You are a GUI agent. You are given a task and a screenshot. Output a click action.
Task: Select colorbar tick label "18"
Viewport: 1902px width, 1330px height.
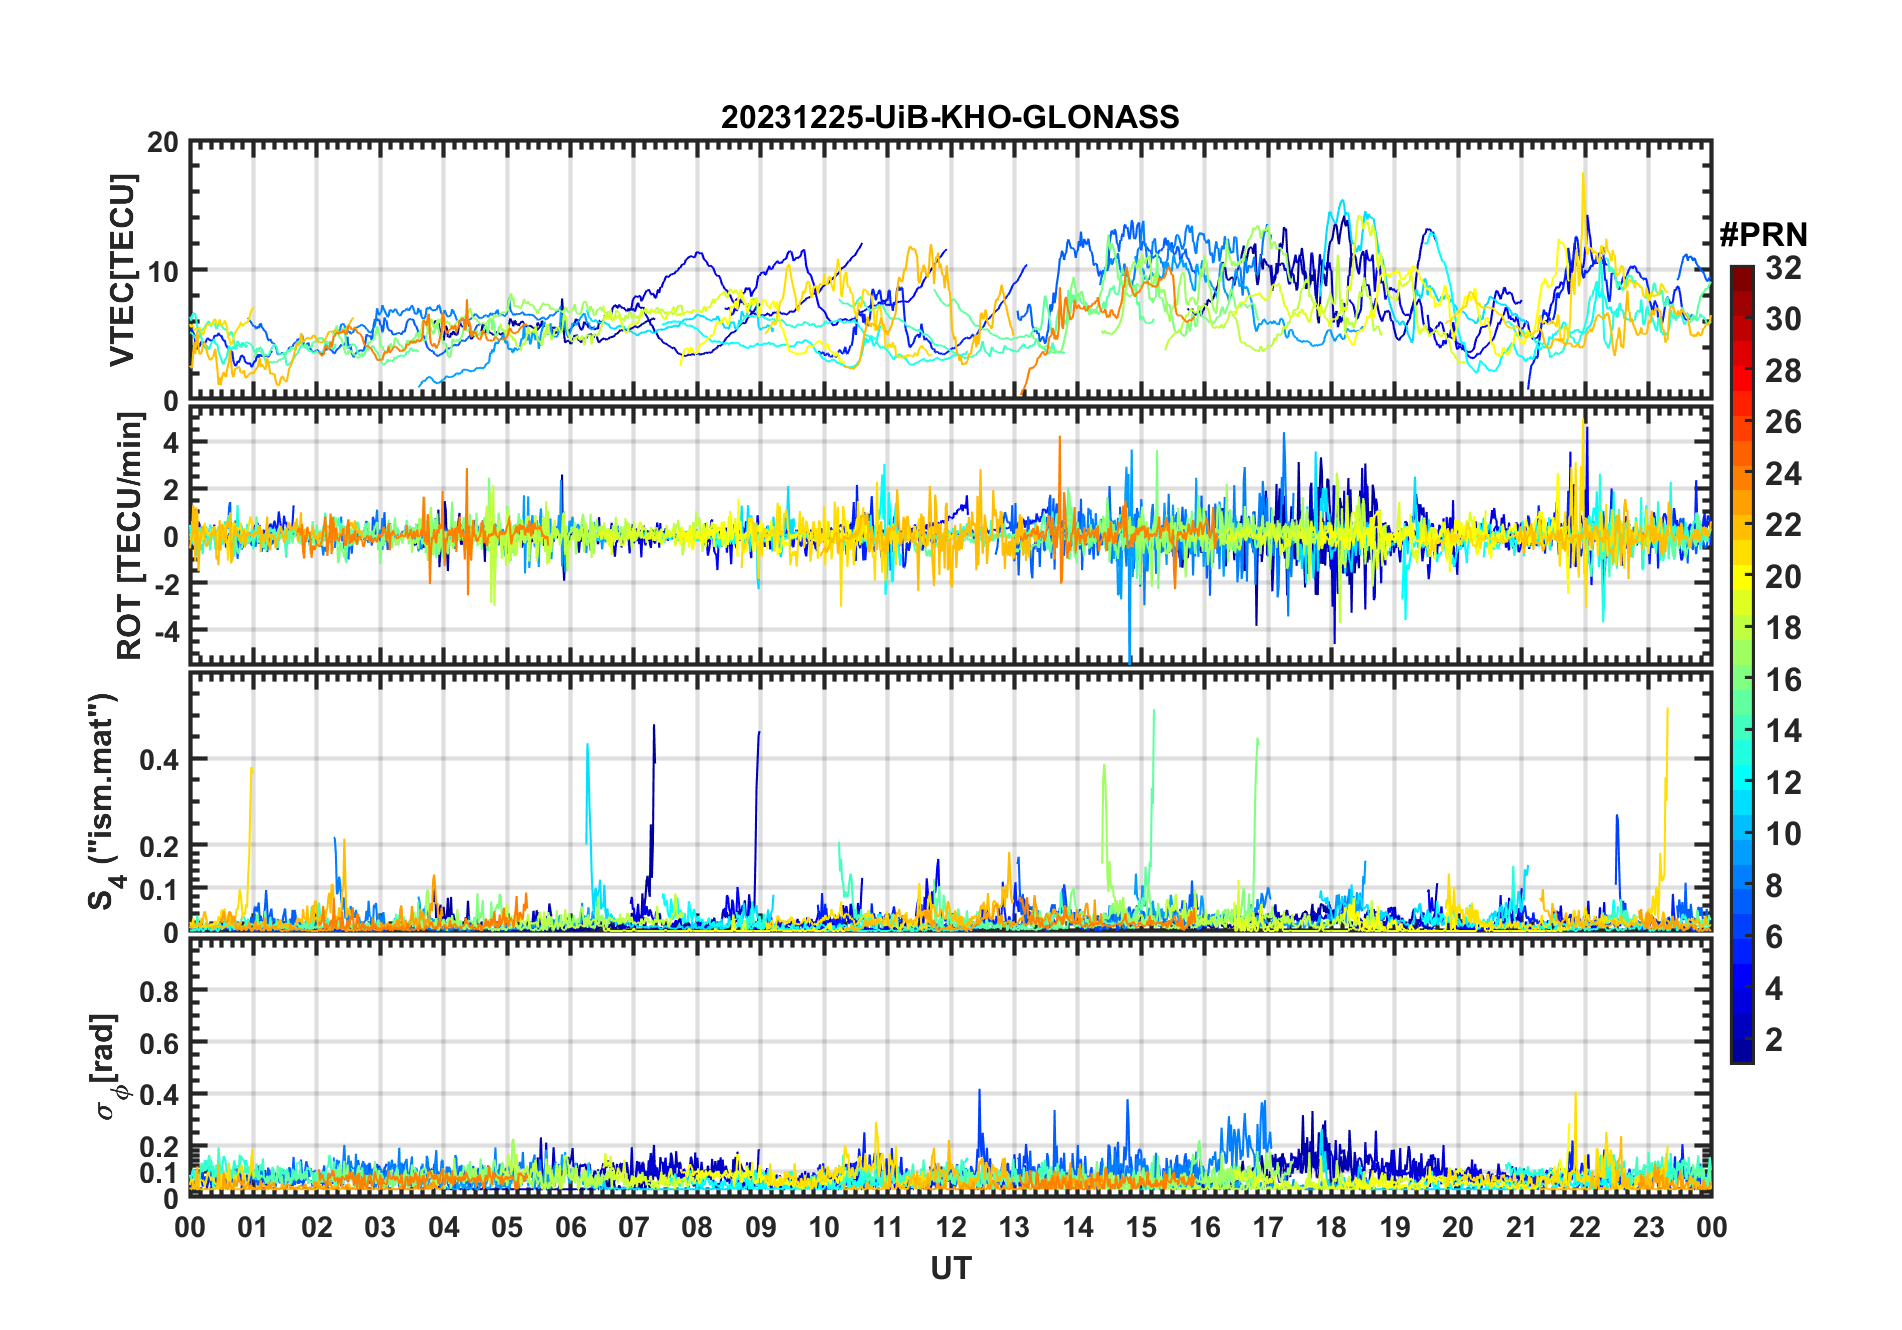[1783, 628]
